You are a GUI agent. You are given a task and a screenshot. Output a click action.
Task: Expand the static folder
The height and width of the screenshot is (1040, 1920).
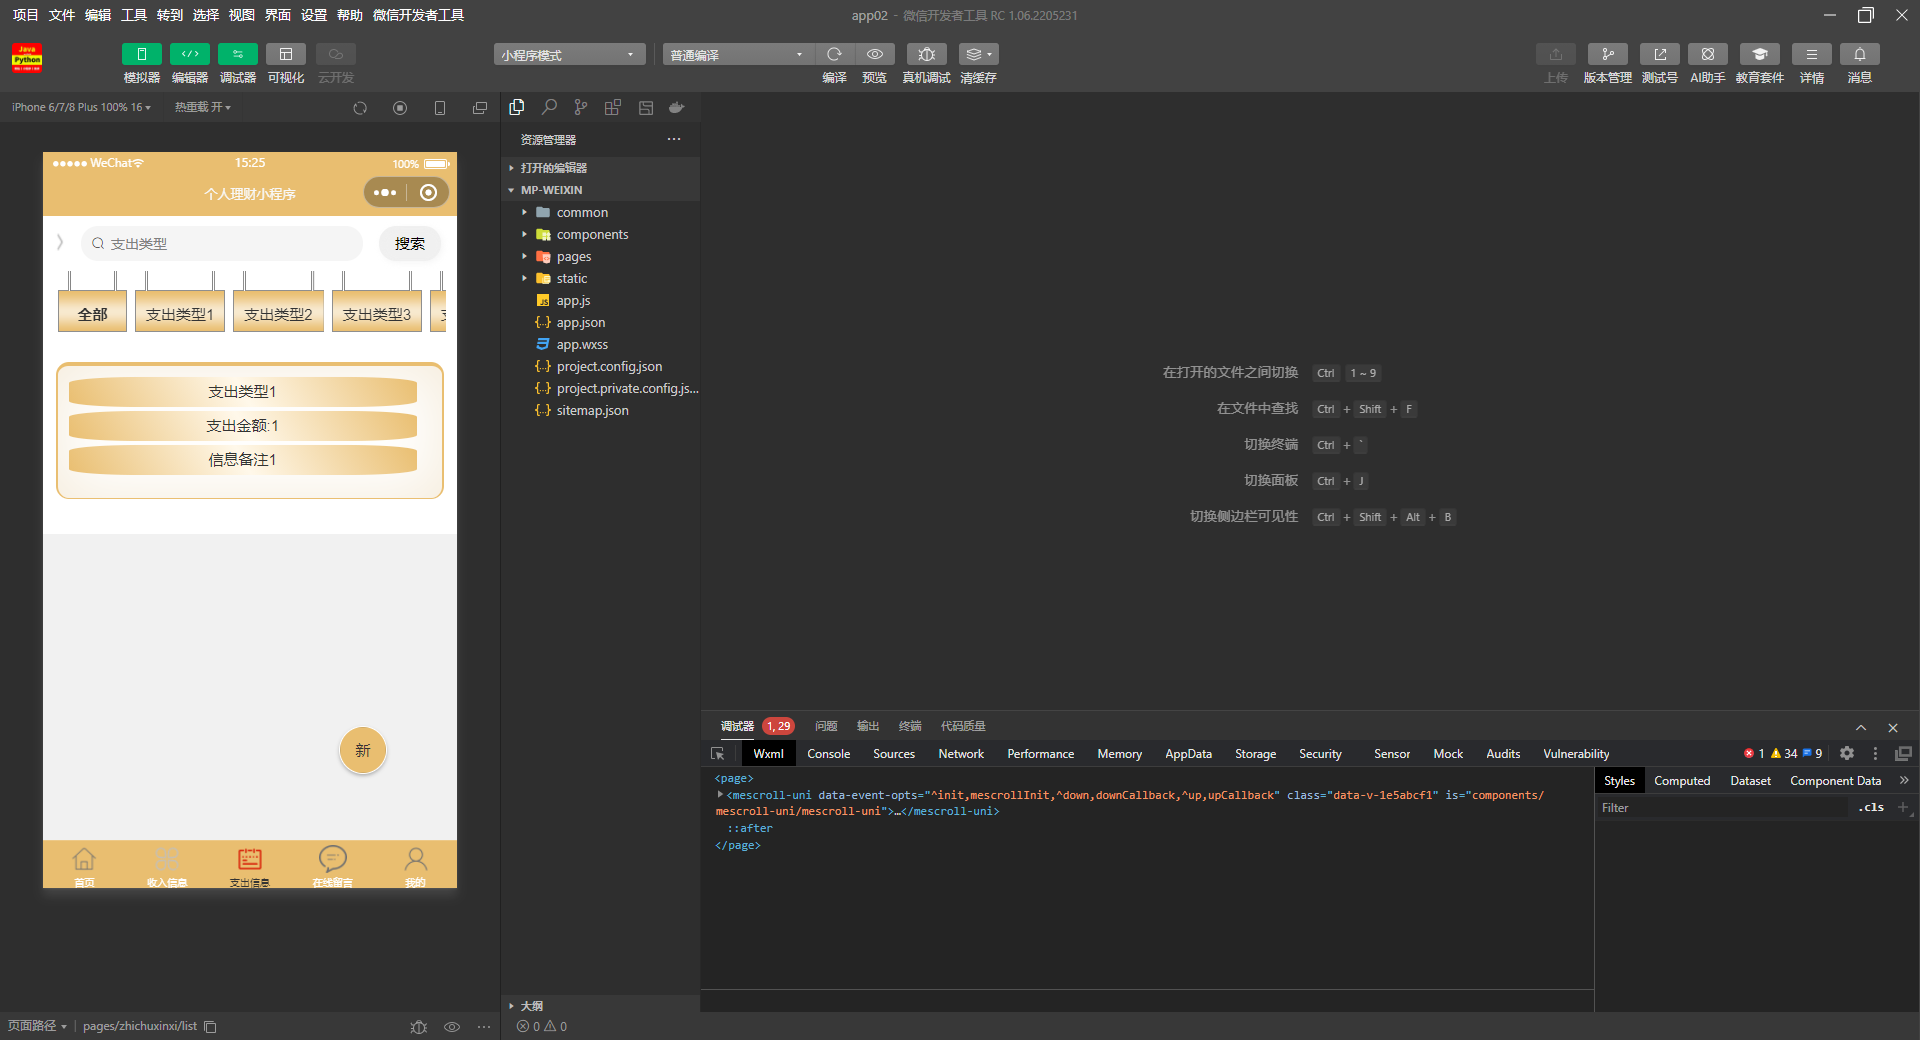[600, 278]
